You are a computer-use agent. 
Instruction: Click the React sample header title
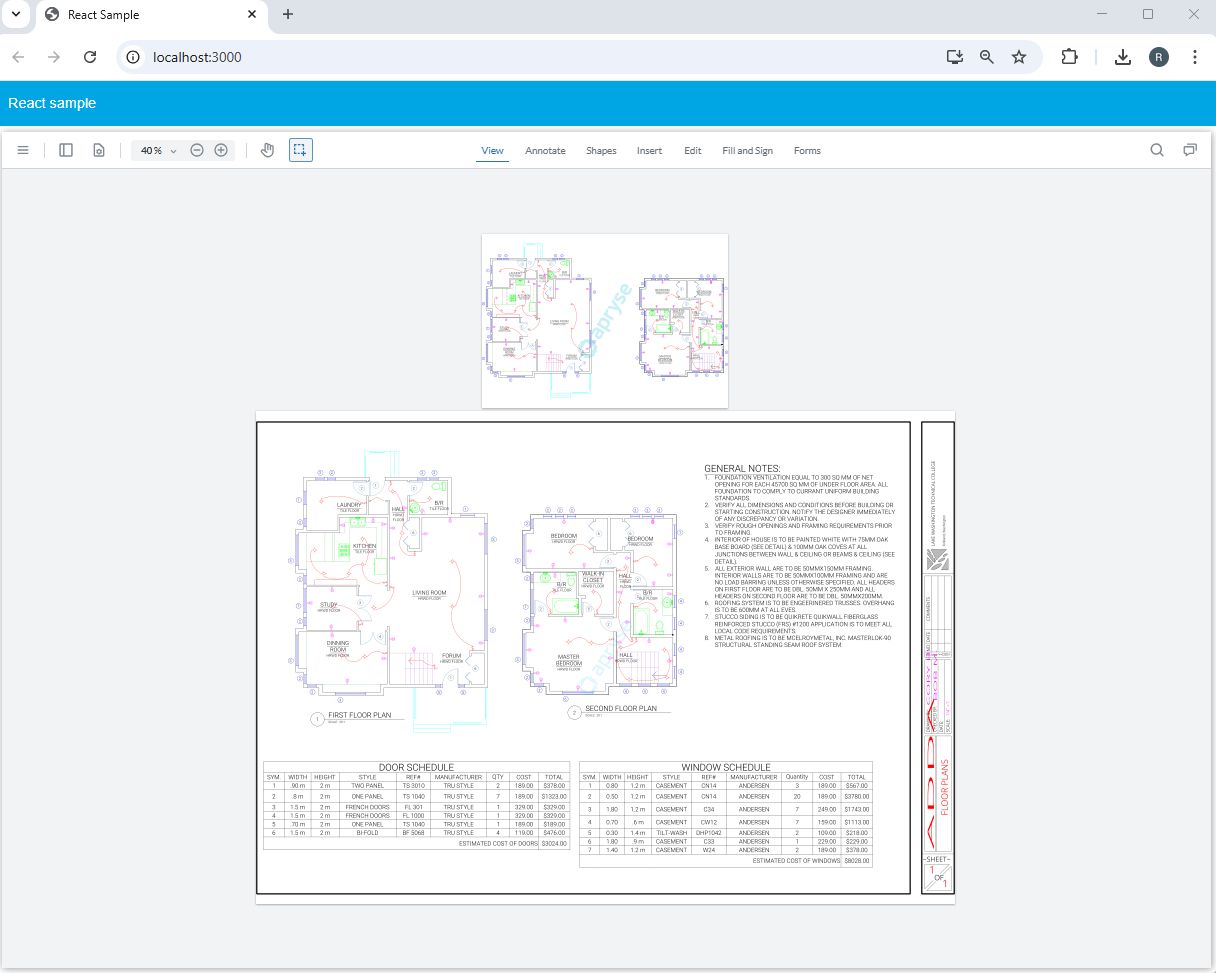pos(52,103)
